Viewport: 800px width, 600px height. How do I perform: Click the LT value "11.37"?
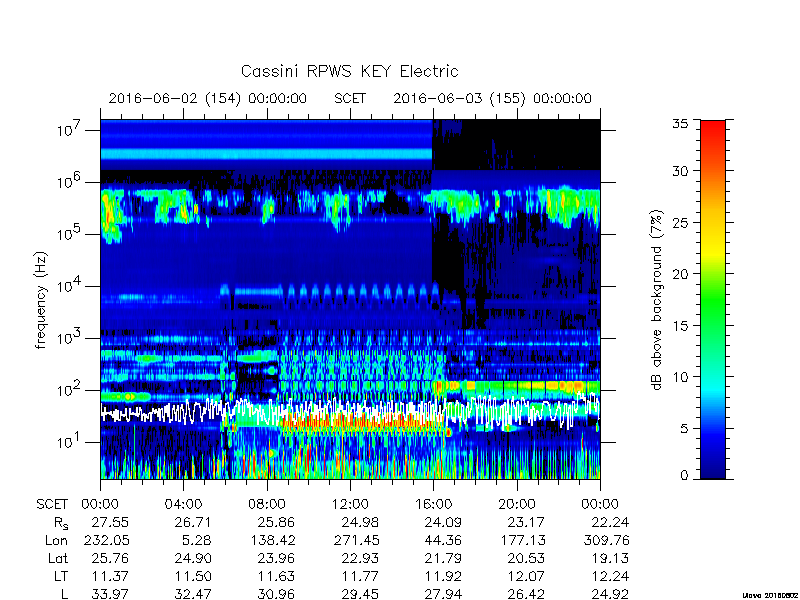pos(110,577)
